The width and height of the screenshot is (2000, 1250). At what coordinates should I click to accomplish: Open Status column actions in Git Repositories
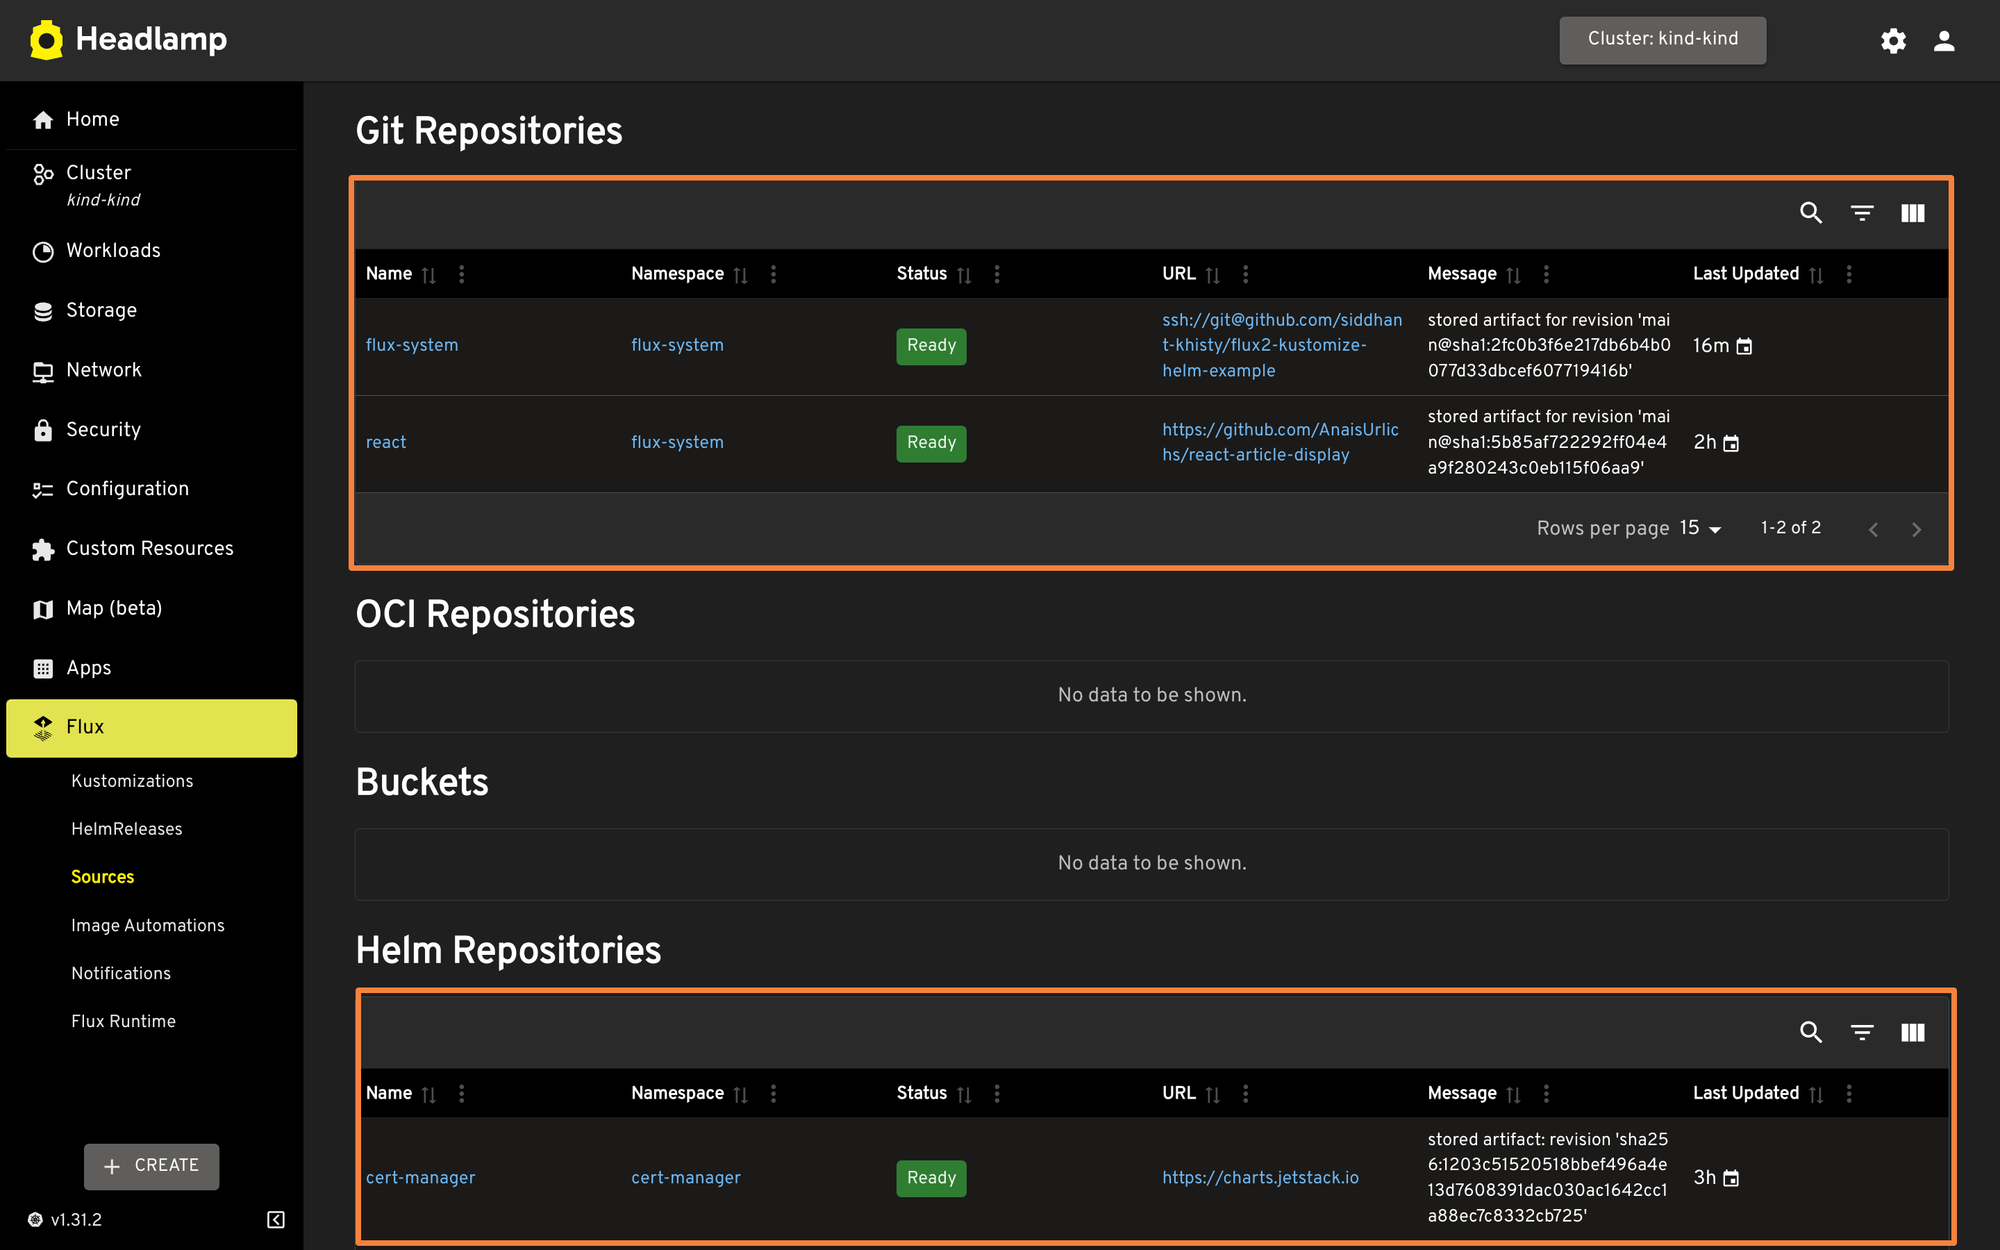point(997,274)
